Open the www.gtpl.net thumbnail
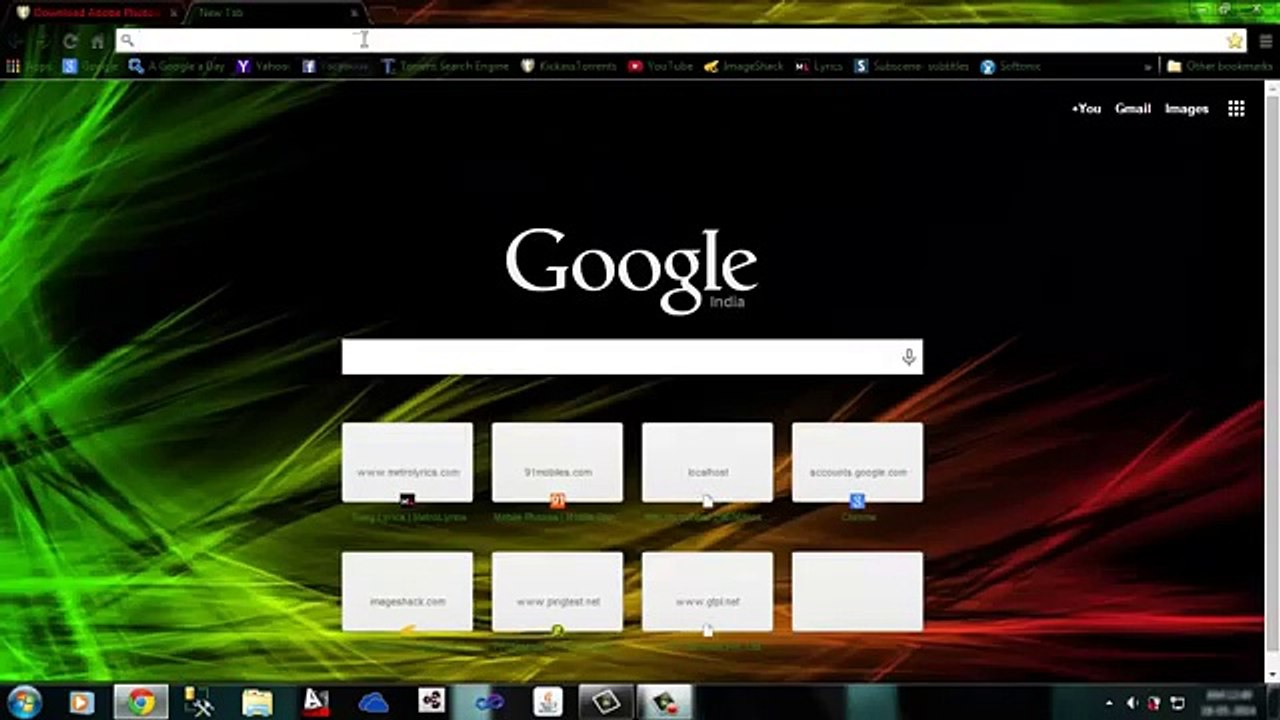 pyautogui.click(x=707, y=592)
